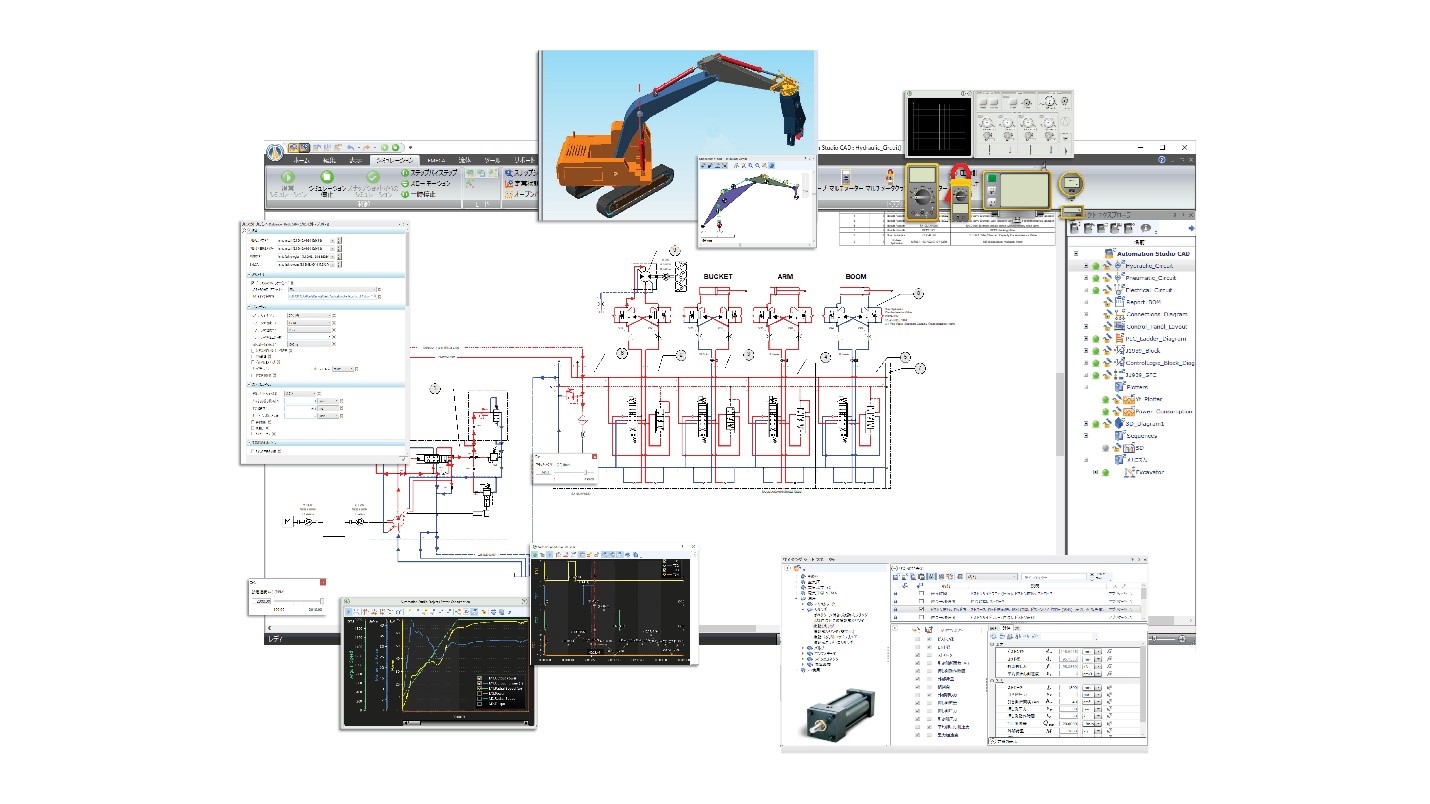Open the Hydraulic_Circuit document in project tree

[x=1150, y=267]
